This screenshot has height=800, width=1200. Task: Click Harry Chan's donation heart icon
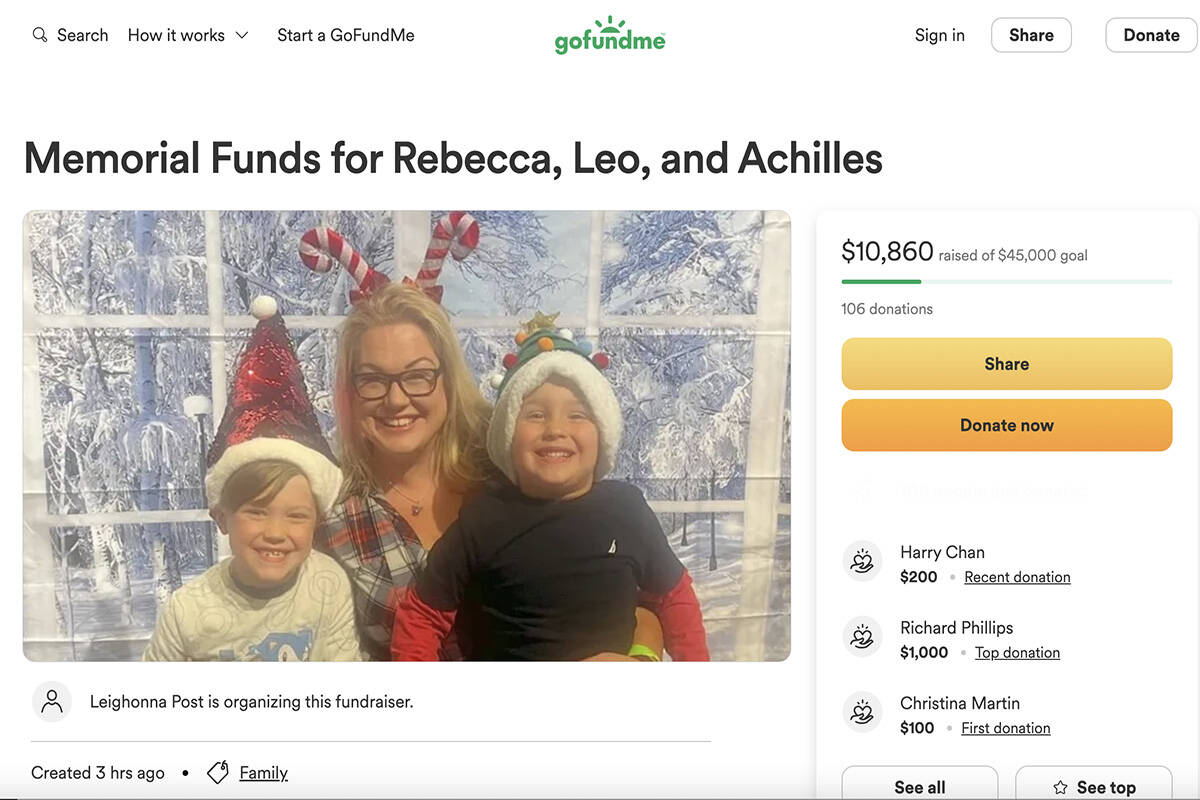[x=862, y=562]
